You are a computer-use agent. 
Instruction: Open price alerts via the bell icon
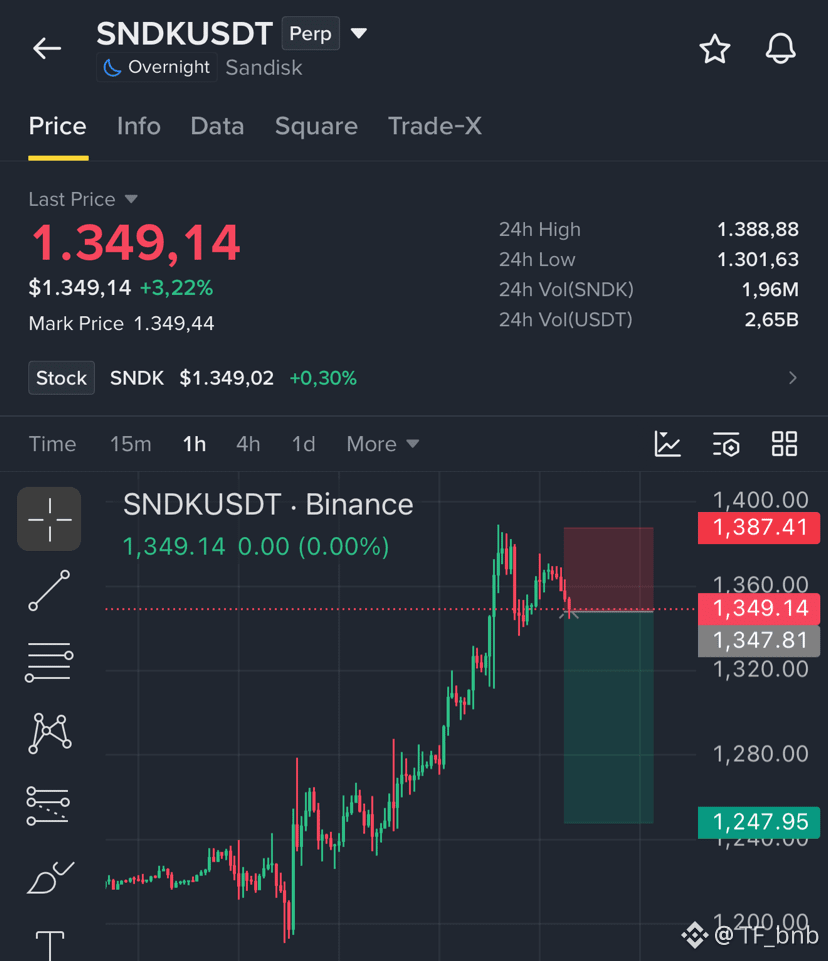780,48
